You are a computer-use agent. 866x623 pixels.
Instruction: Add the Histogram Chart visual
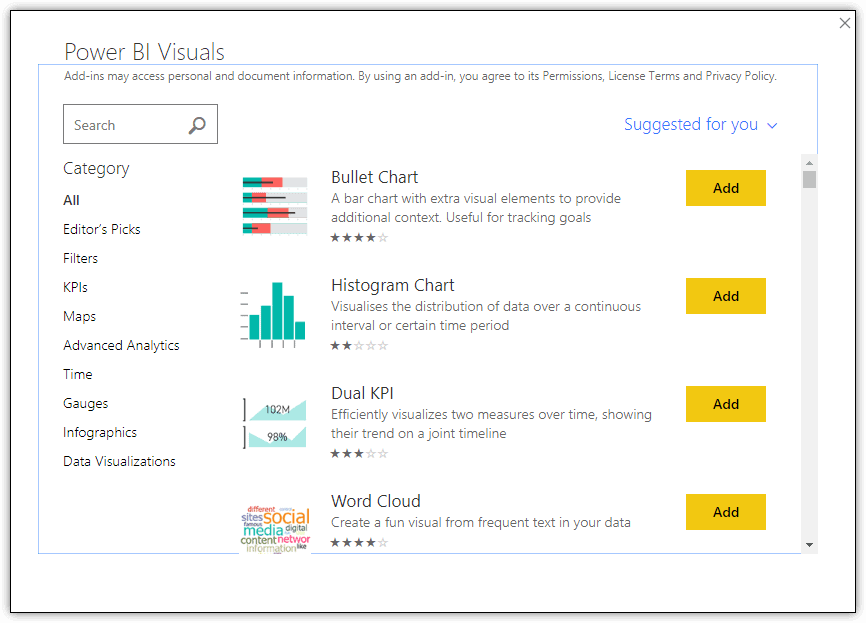click(x=726, y=296)
